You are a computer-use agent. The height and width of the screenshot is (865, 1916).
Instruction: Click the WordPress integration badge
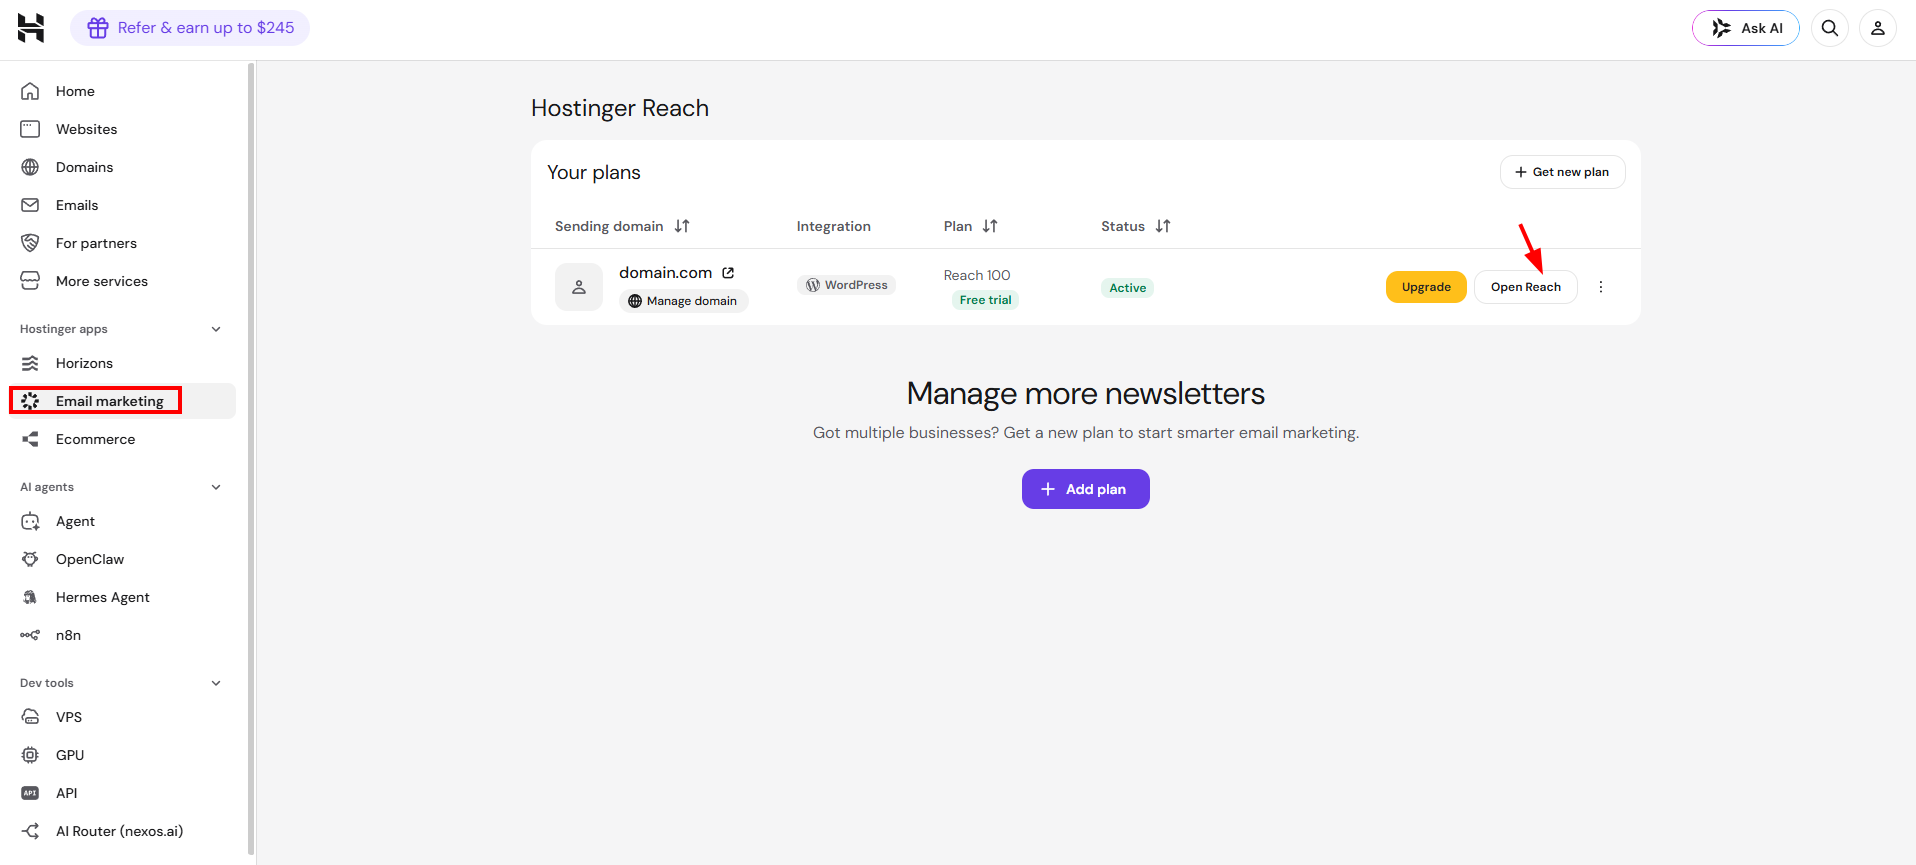(846, 285)
